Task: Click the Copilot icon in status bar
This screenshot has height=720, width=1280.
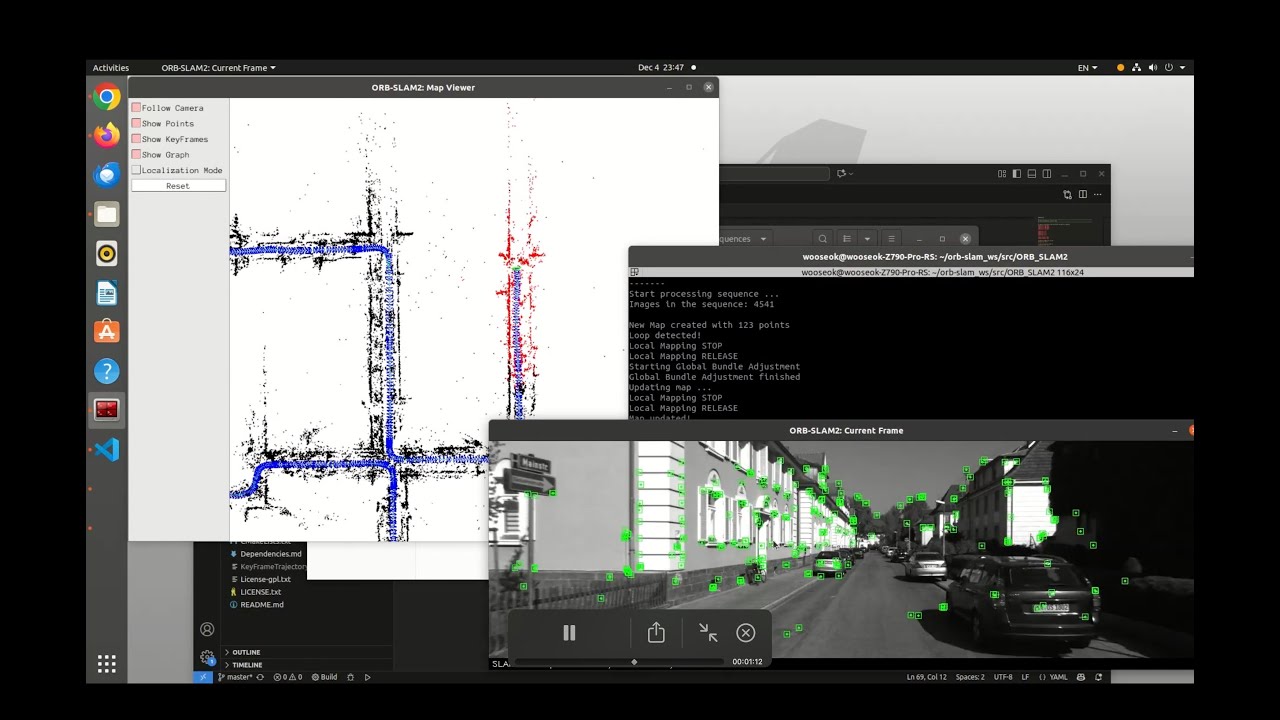Action: 1080,677
